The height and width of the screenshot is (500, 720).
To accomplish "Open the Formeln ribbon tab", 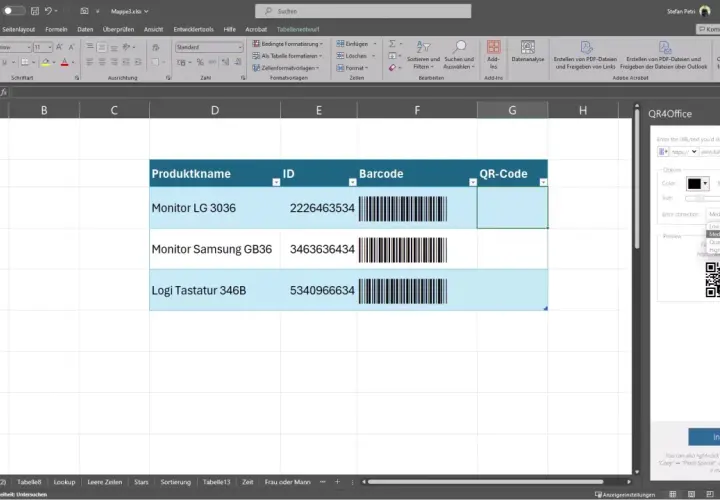I will (56, 29).
